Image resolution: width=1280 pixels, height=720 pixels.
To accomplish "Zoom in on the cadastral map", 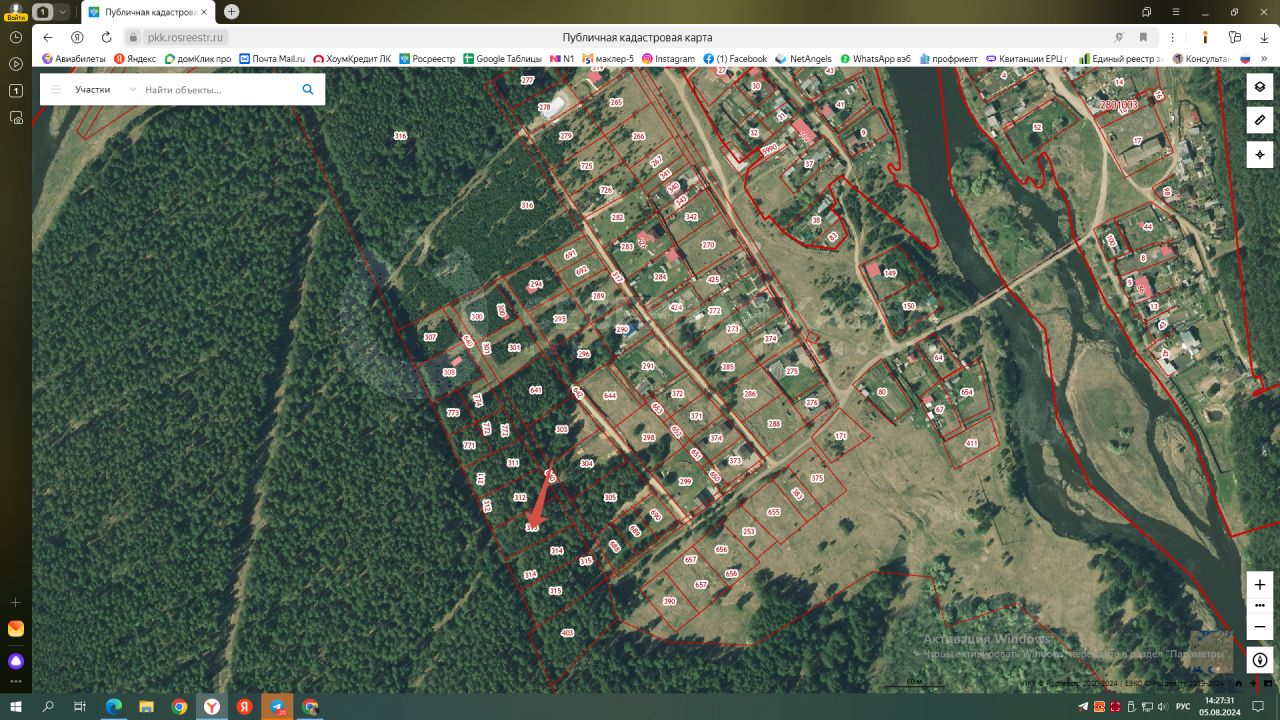I will click(x=1260, y=584).
